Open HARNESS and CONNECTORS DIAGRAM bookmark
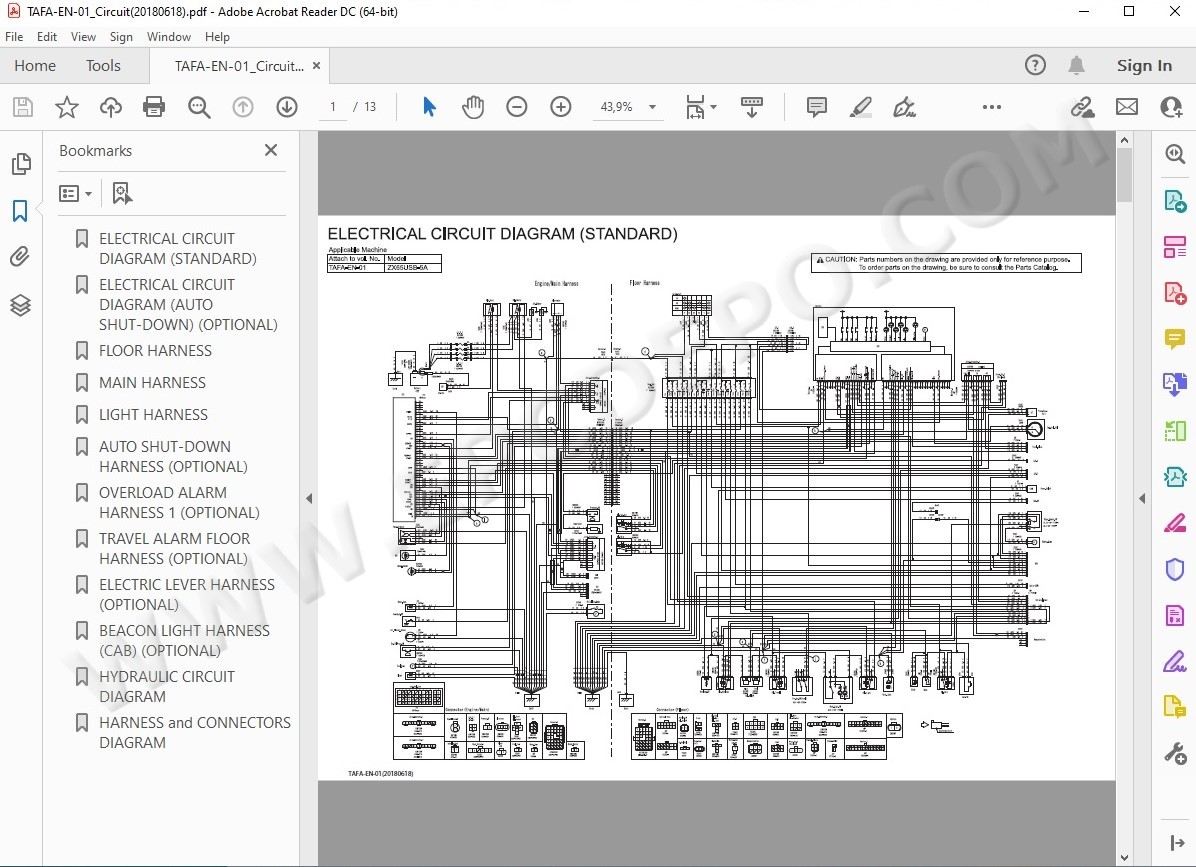This screenshot has width=1196, height=867. (195, 732)
